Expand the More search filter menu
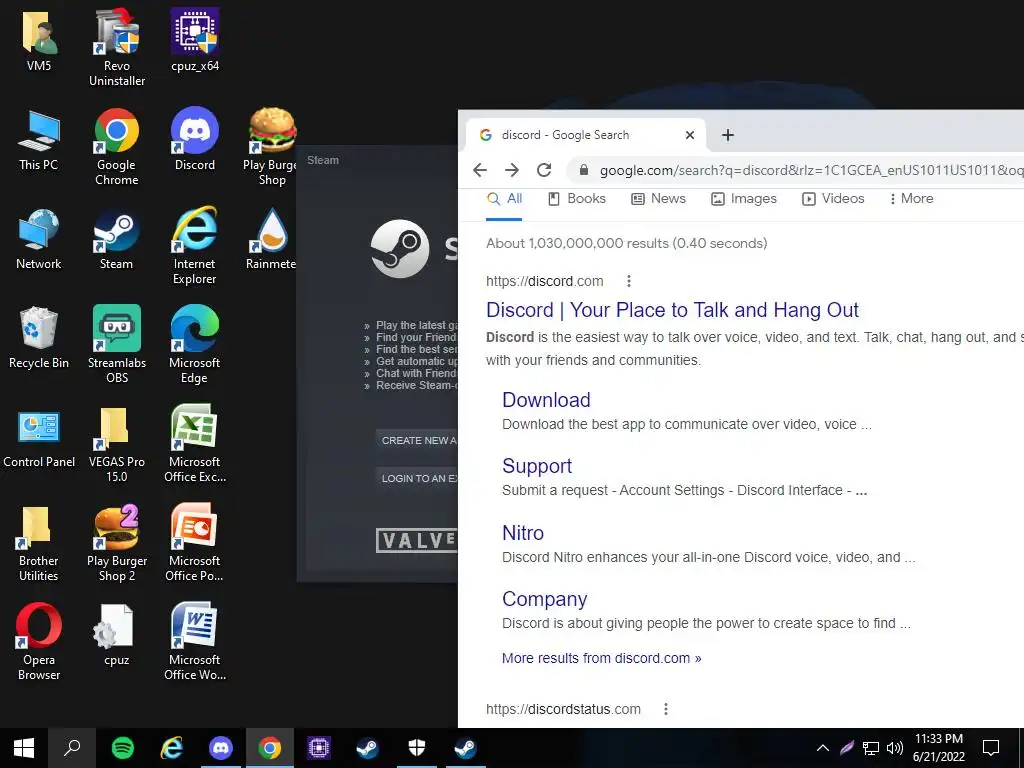Screen dimensions: 1024x768 point(912,199)
